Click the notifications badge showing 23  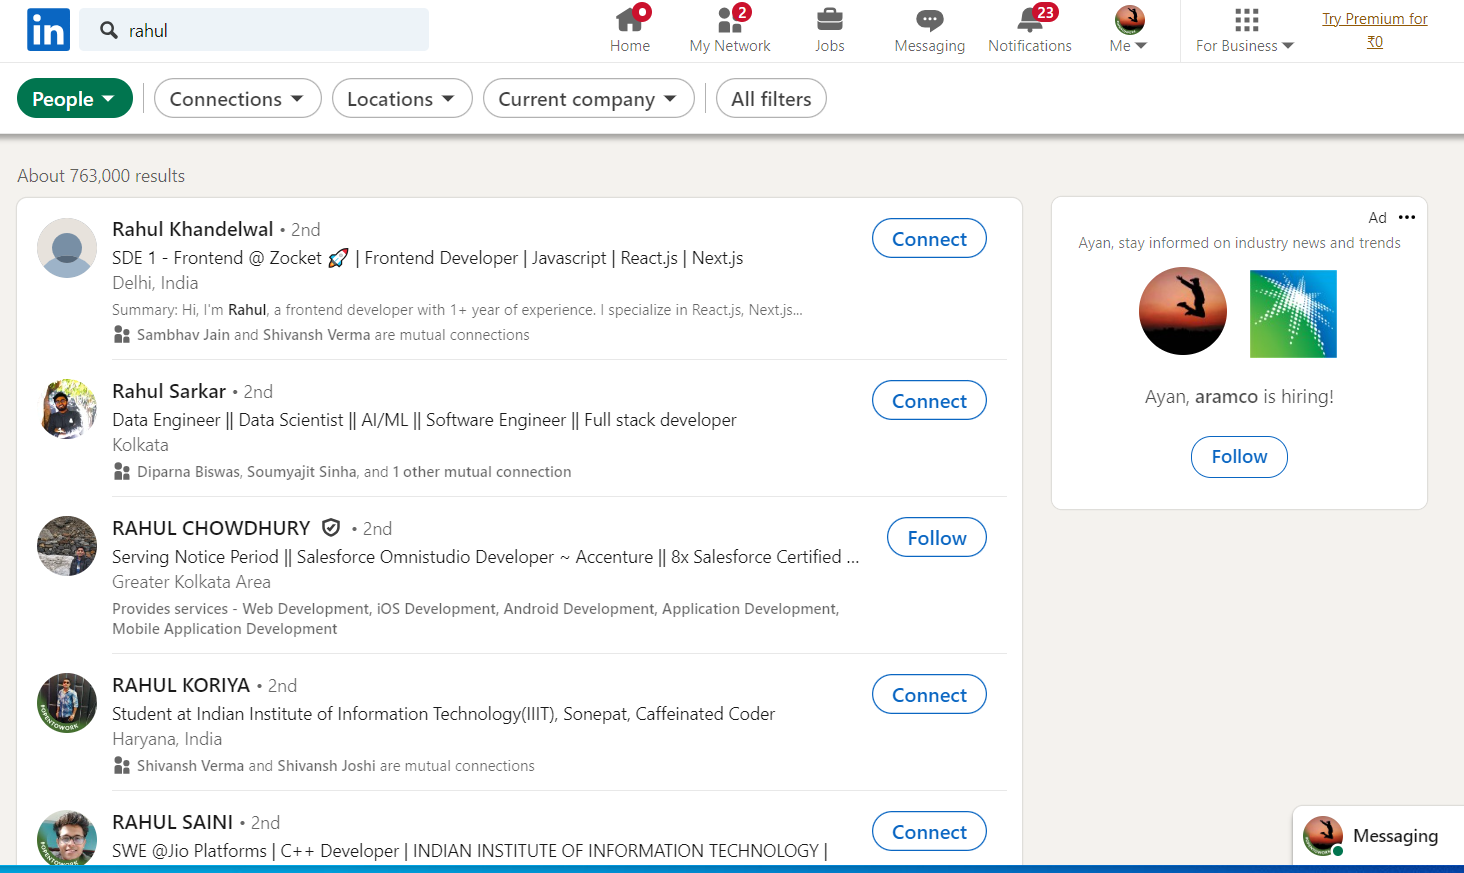point(1045,12)
